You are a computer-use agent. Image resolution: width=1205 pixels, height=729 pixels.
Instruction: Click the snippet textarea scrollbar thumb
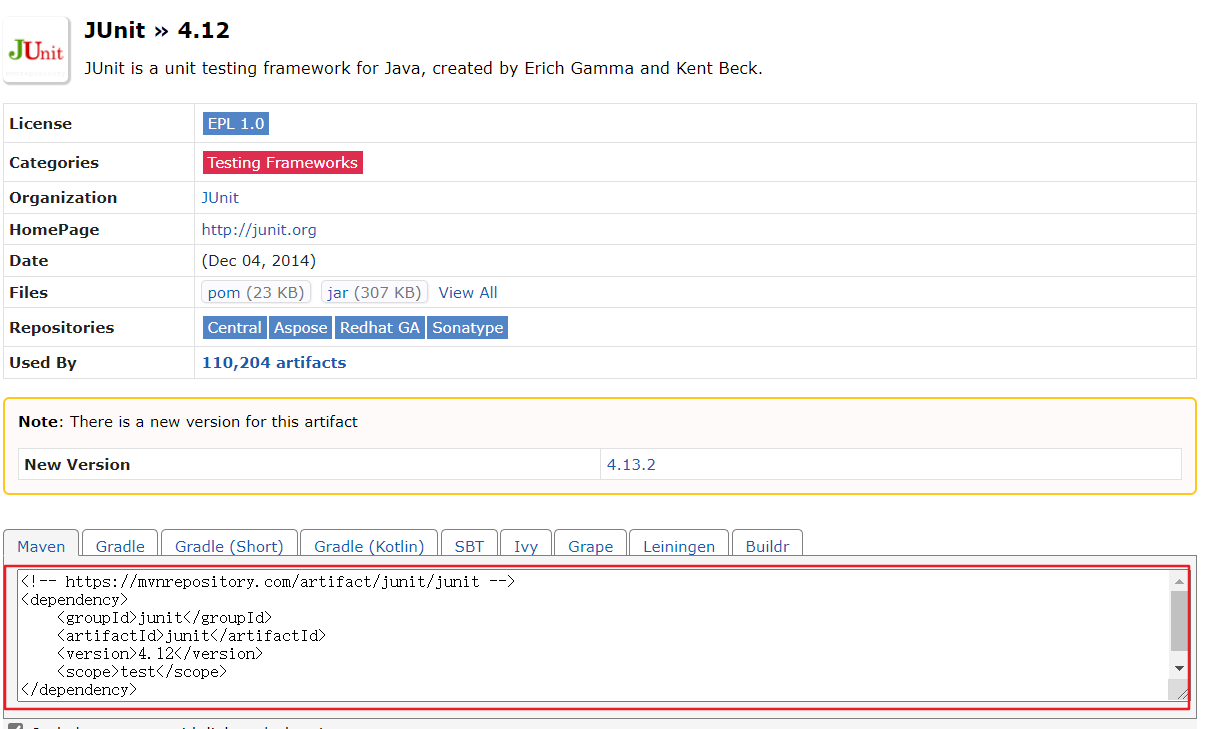pos(1179,620)
